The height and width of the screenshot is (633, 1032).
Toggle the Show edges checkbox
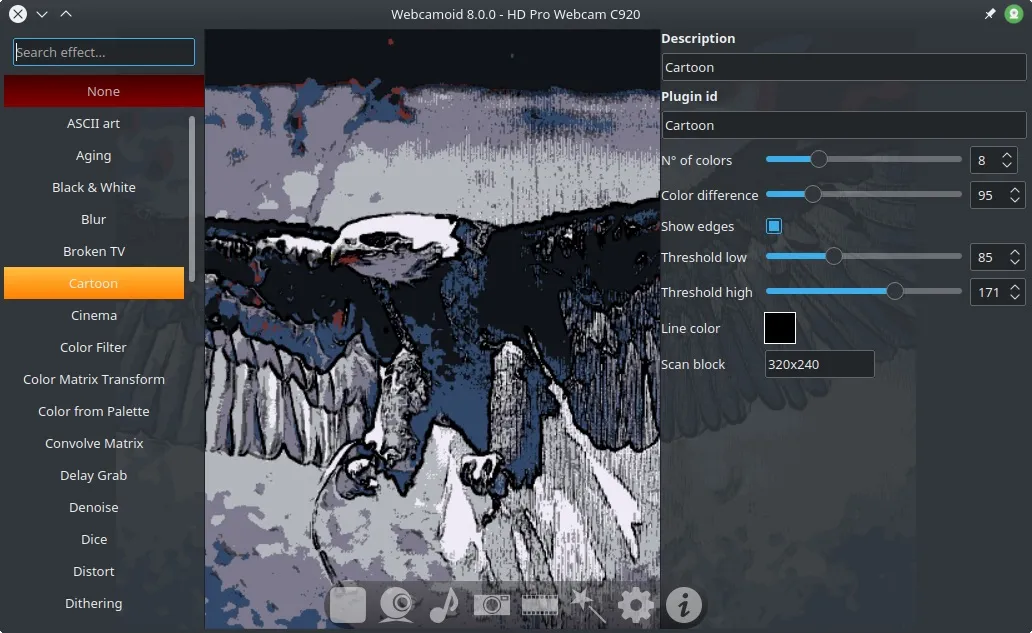click(773, 226)
